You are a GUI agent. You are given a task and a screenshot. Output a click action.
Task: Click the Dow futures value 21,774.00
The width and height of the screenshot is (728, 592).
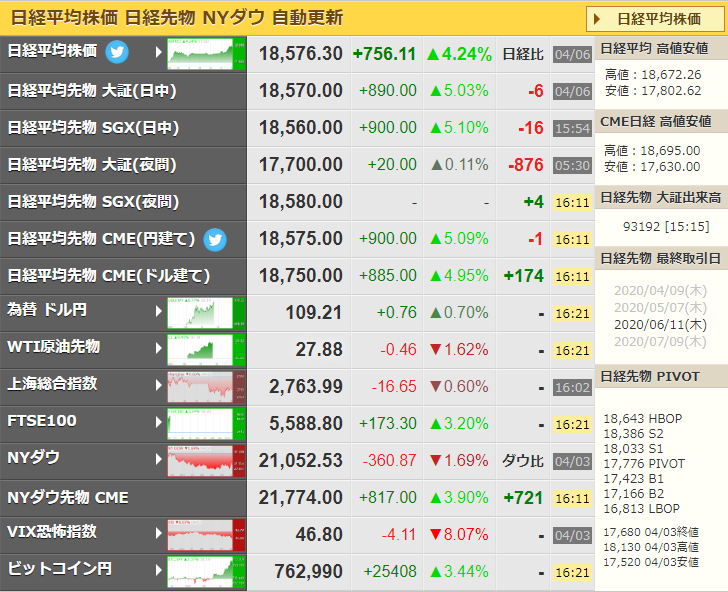[300, 498]
